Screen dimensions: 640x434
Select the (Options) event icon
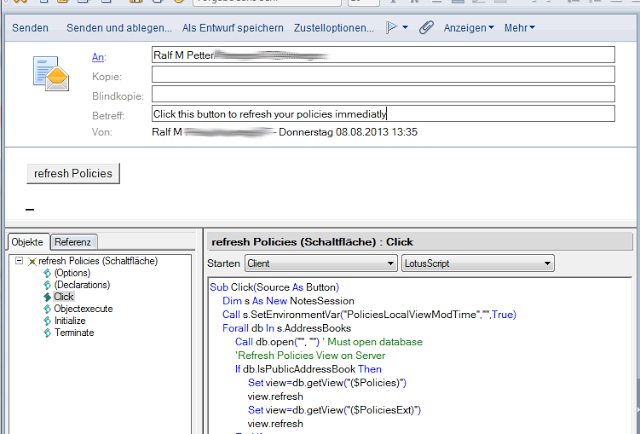pos(46,273)
